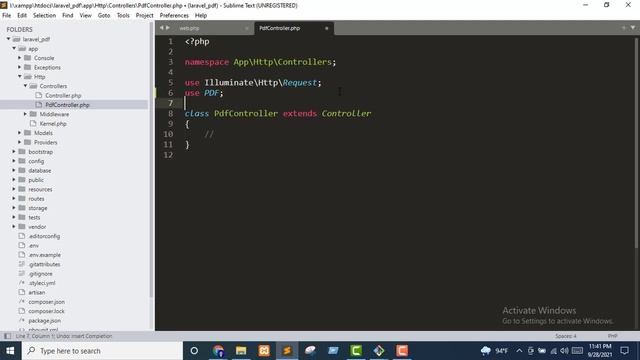The height and width of the screenshot is (360, 640).
Task: Open the .gitignore file
Action: tap(40, 274)
